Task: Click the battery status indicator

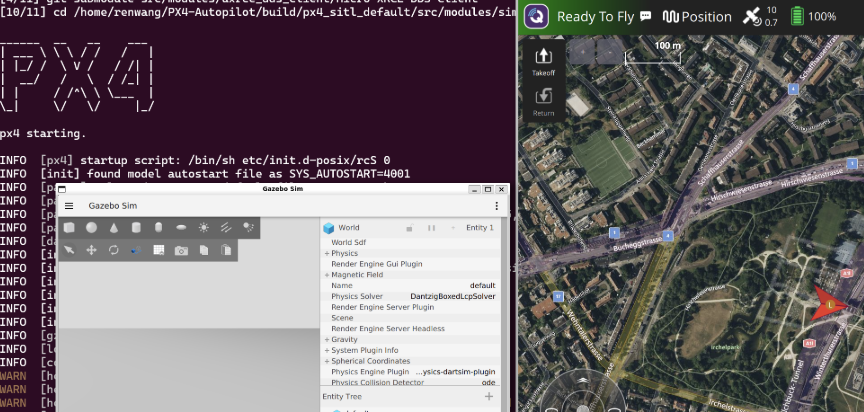Action: pyautogui.click(x=797, y=17)
